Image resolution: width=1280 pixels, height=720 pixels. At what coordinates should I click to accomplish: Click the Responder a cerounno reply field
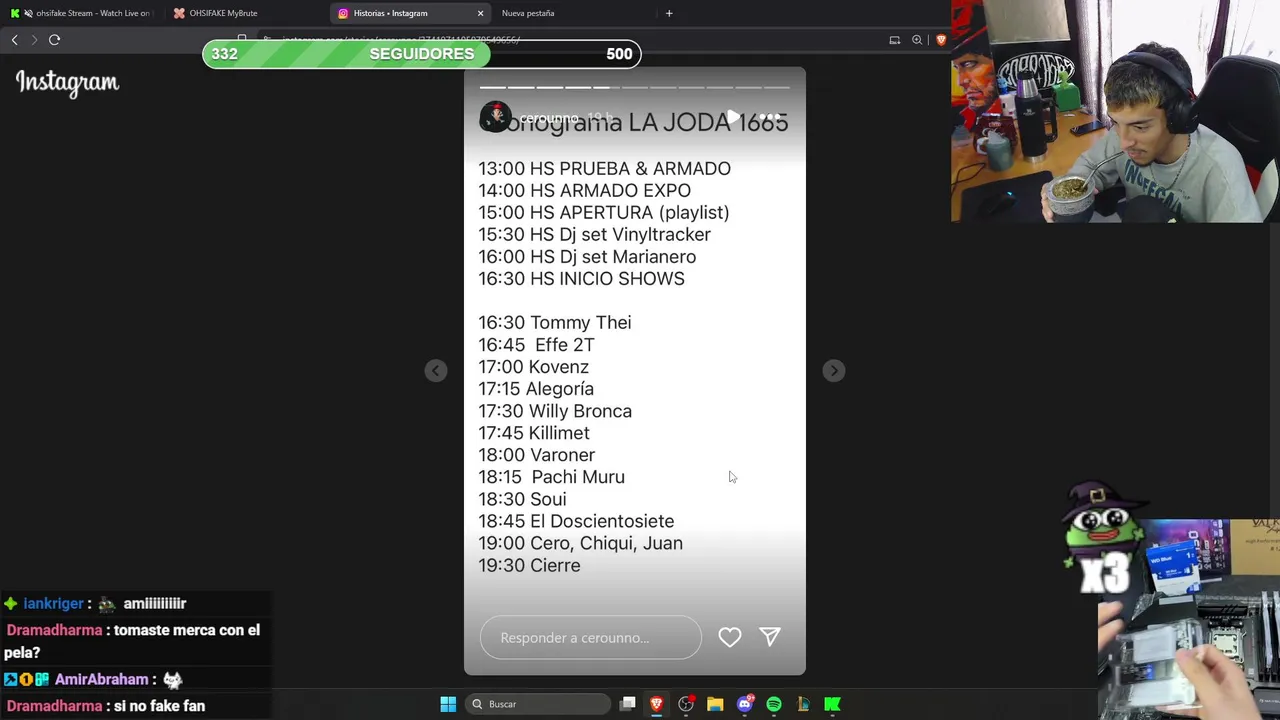click(590, 638)
